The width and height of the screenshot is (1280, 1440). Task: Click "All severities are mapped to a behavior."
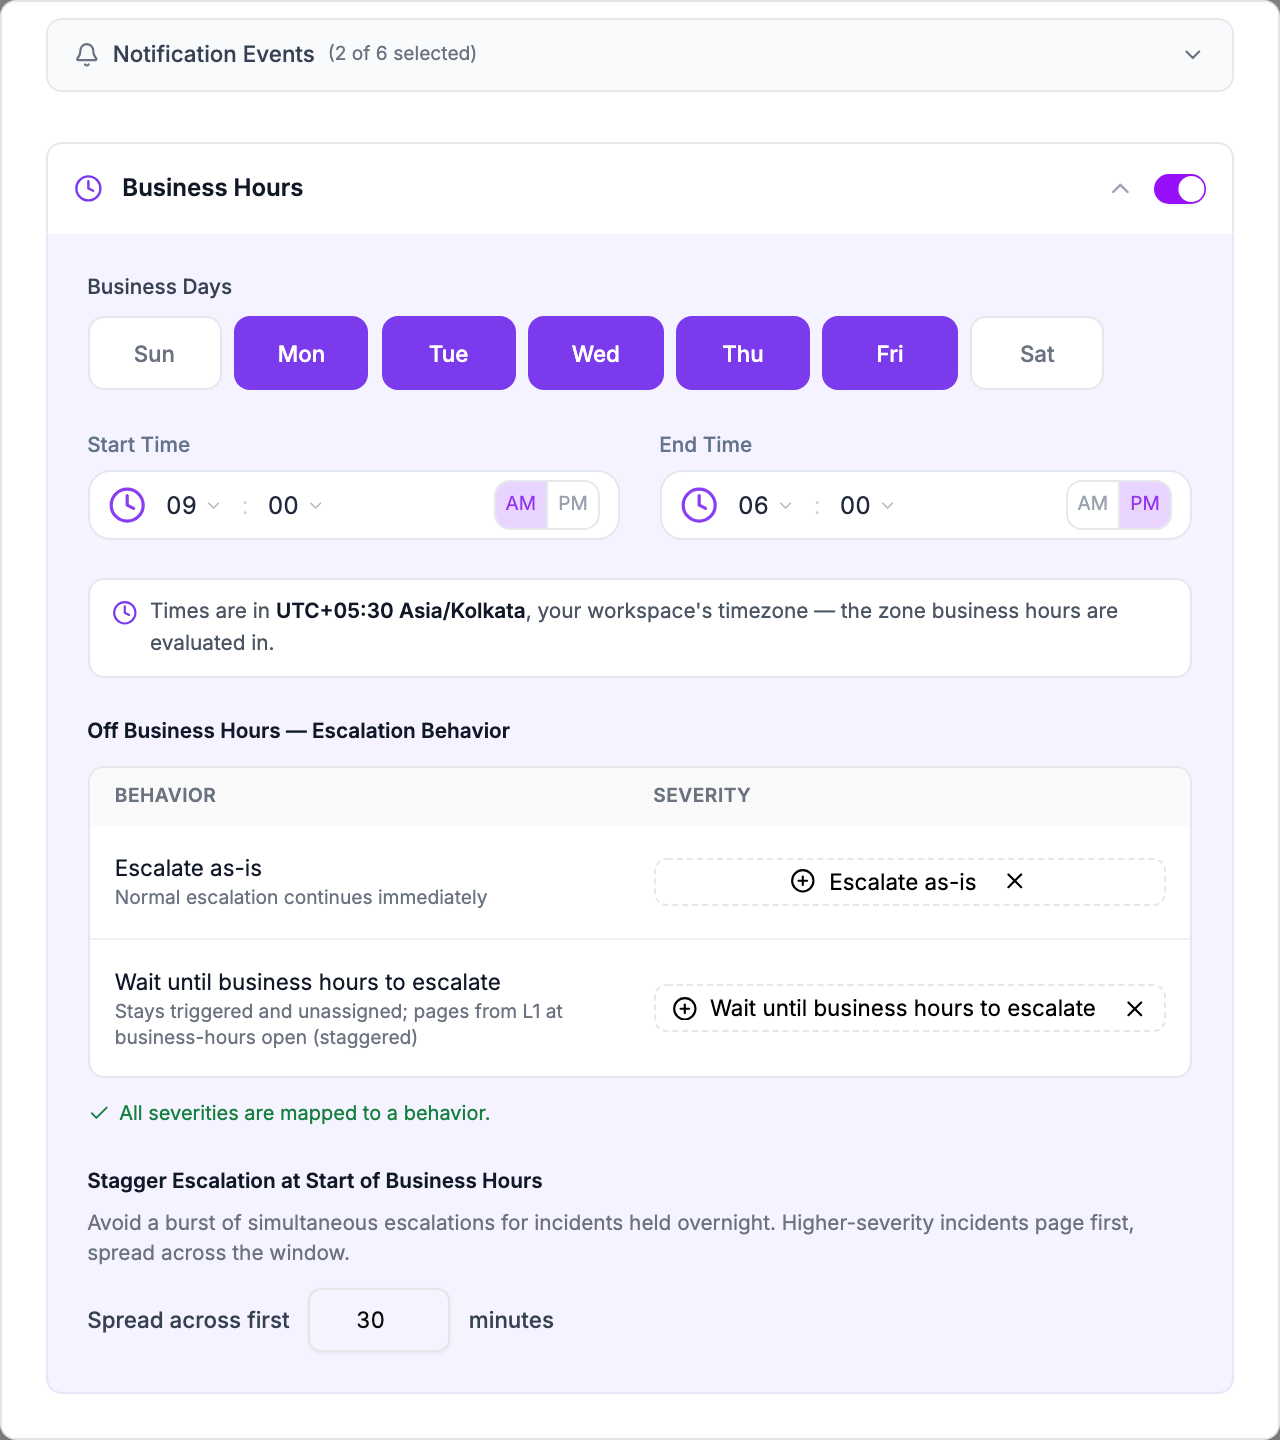pos(305,1113)
